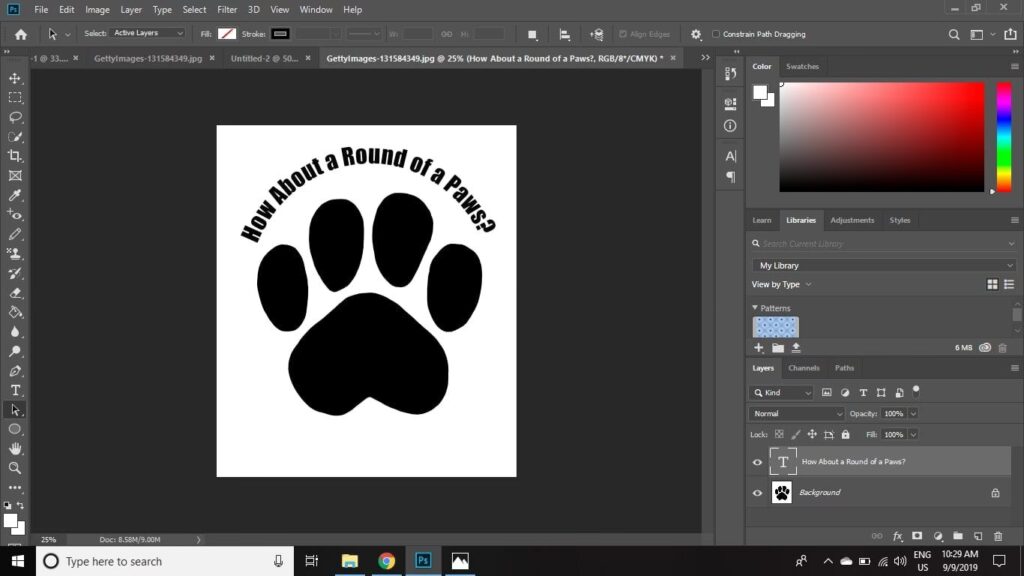1024x576 pixels.
Task: Select the Lasso tool
Action: pos(15,117)
